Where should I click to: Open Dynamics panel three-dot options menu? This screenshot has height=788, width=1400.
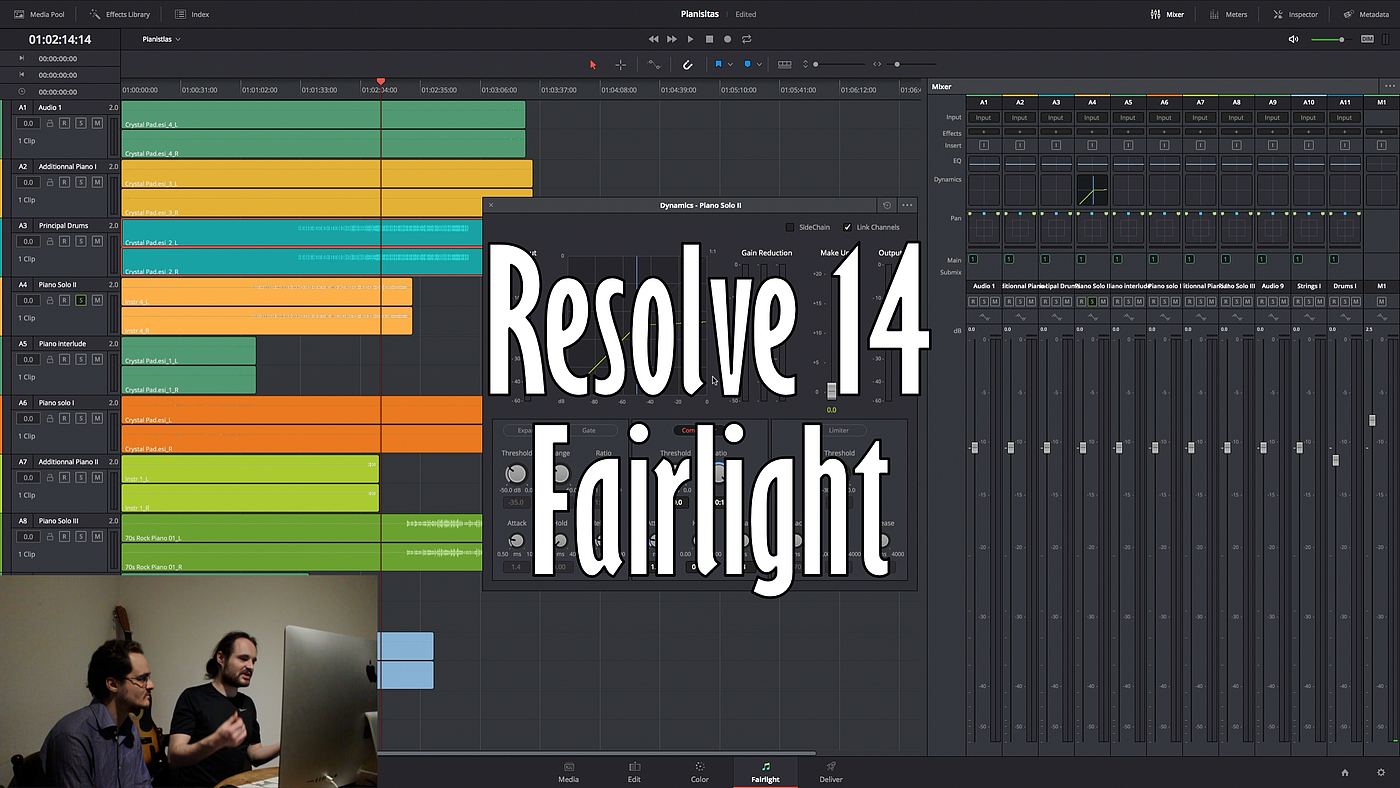(x=907, y=205)
